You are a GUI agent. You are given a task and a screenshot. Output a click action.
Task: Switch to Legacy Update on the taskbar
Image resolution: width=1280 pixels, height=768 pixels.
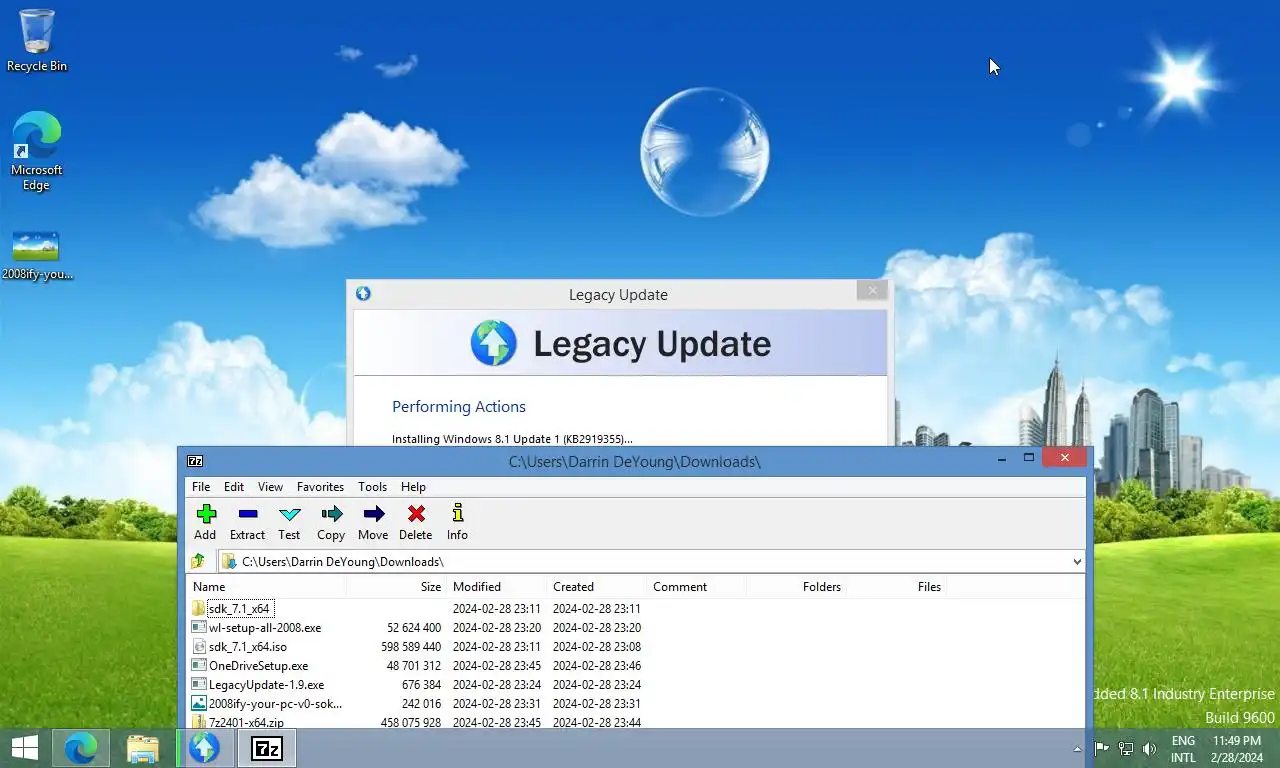(205, 747)
